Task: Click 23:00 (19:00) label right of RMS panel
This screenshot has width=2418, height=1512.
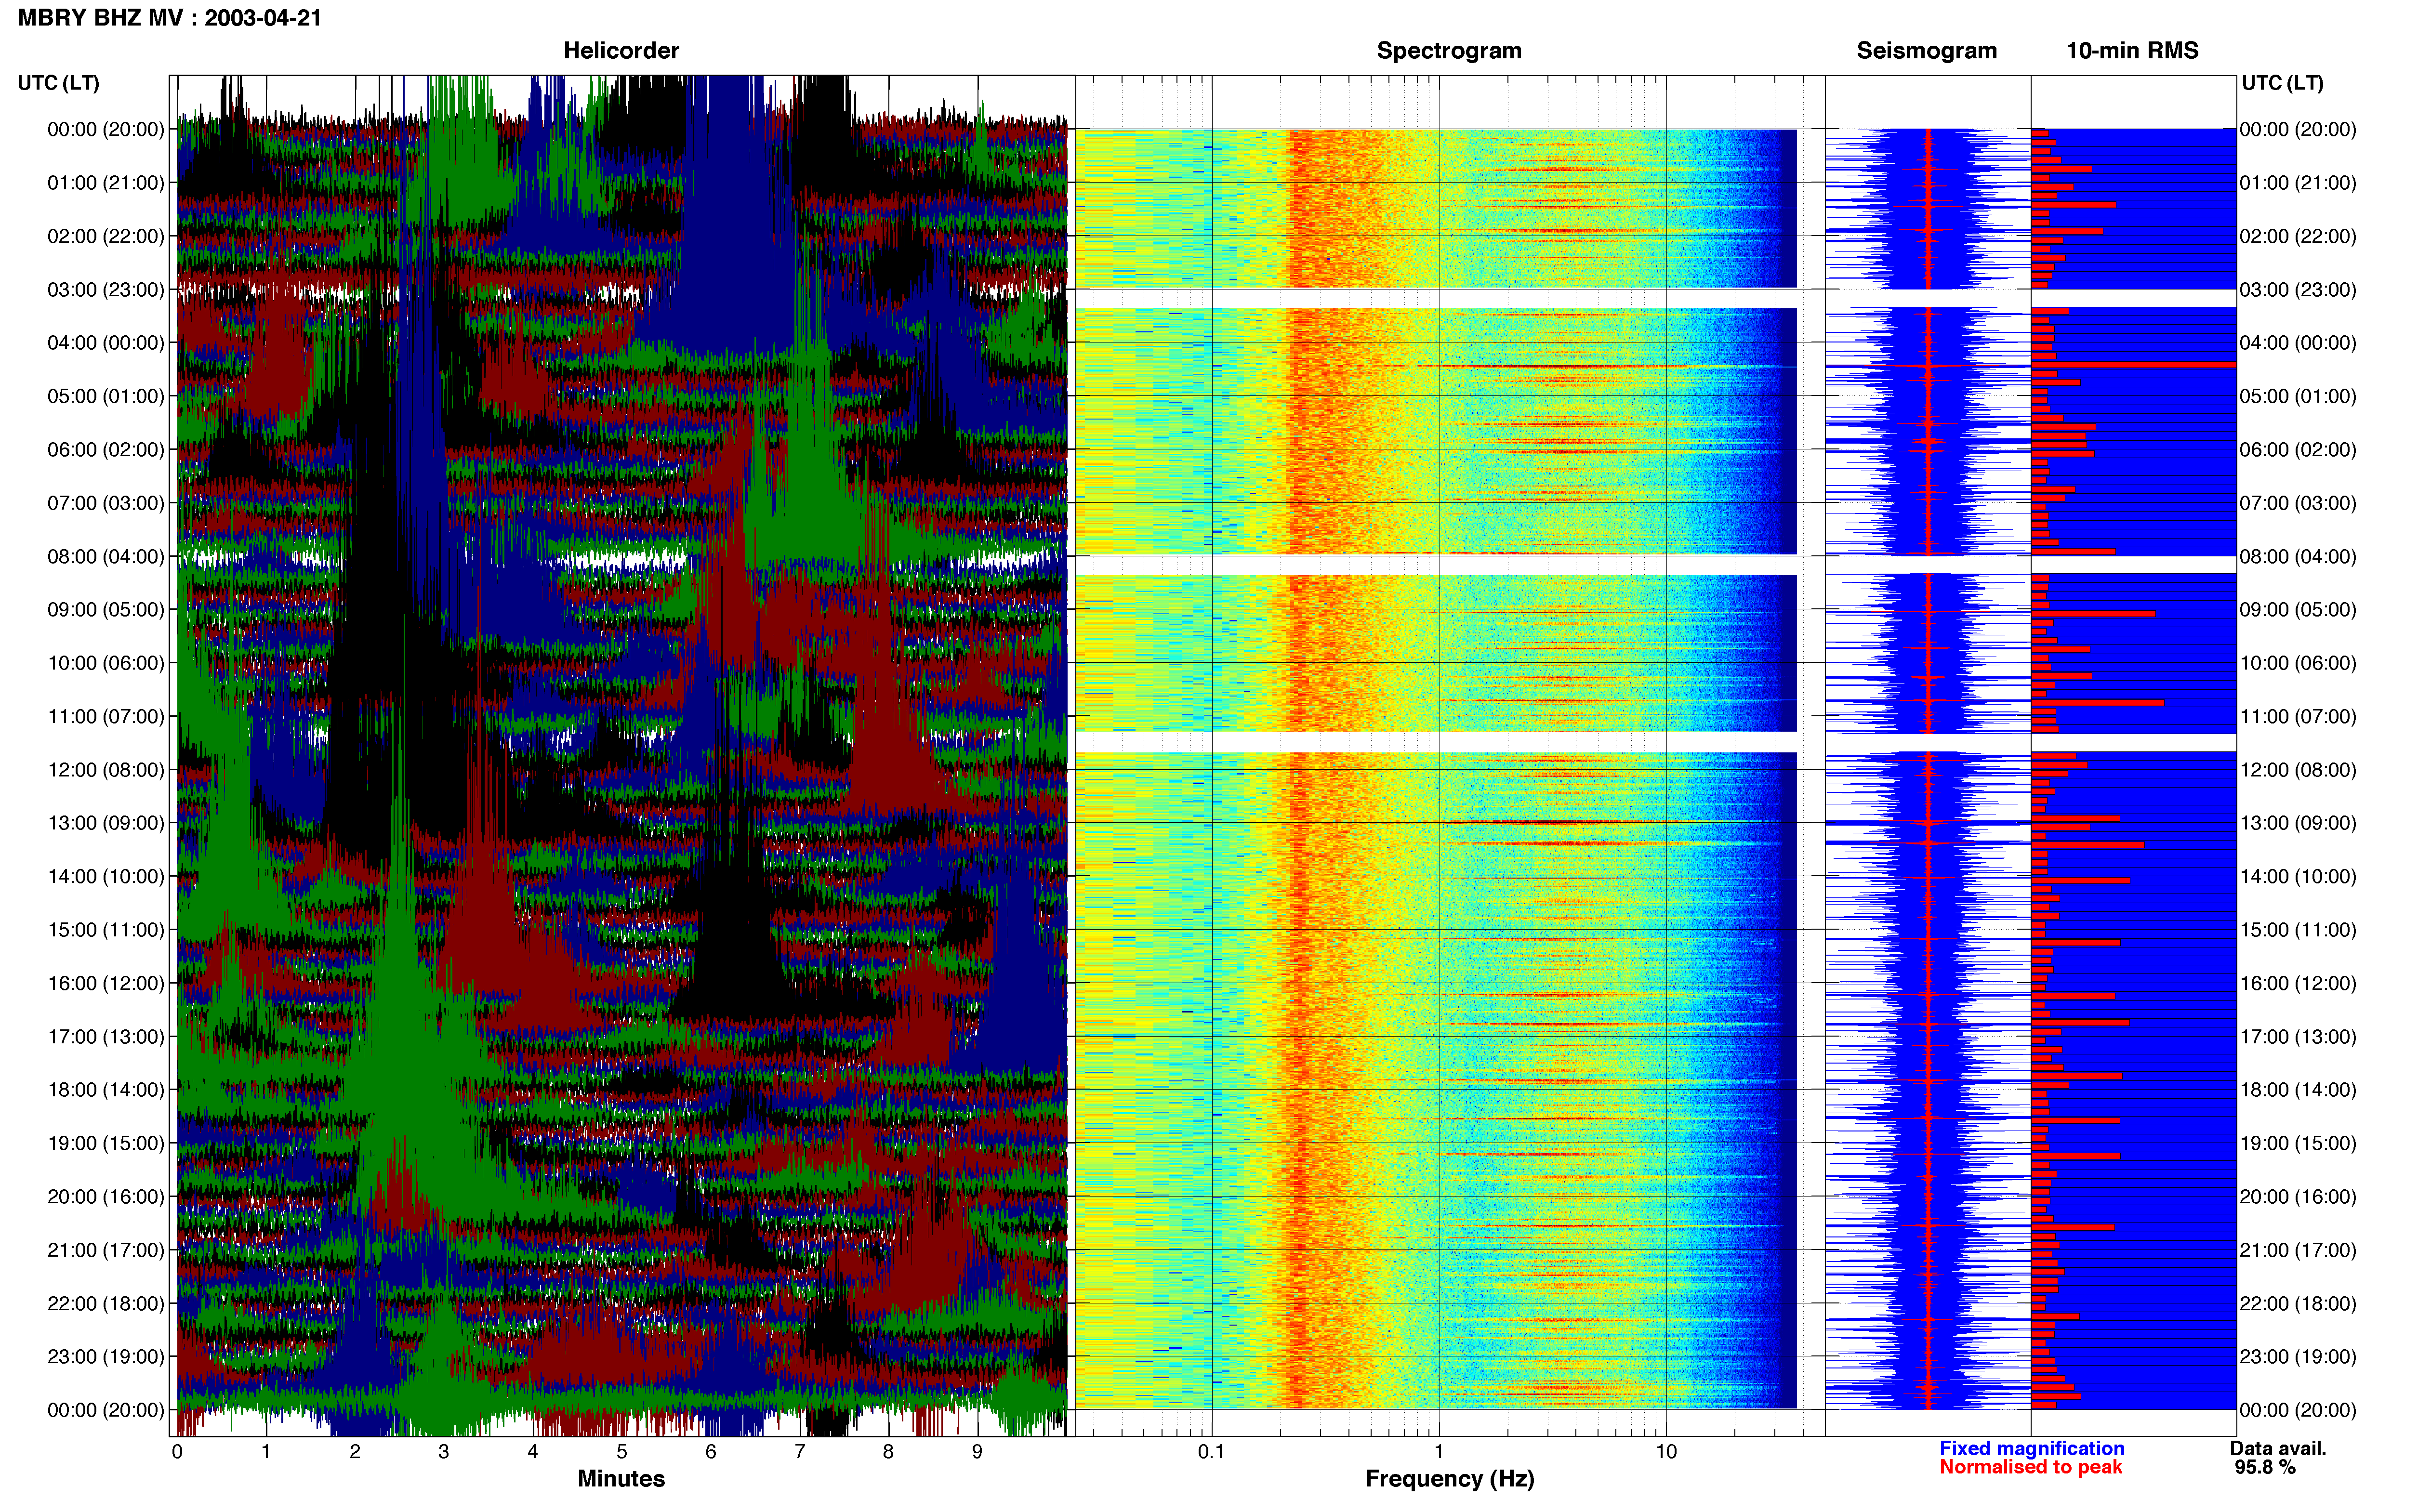Action: [x=2298, y=1357]
